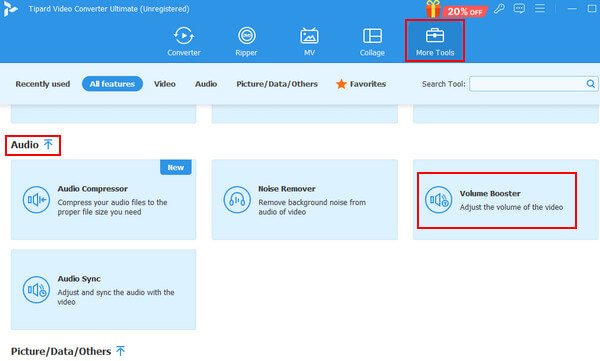Open the 20% OFF gift promotion
The width and height of the screenshot is (600, 361).
pyautogui.click(x=456, y=9)
